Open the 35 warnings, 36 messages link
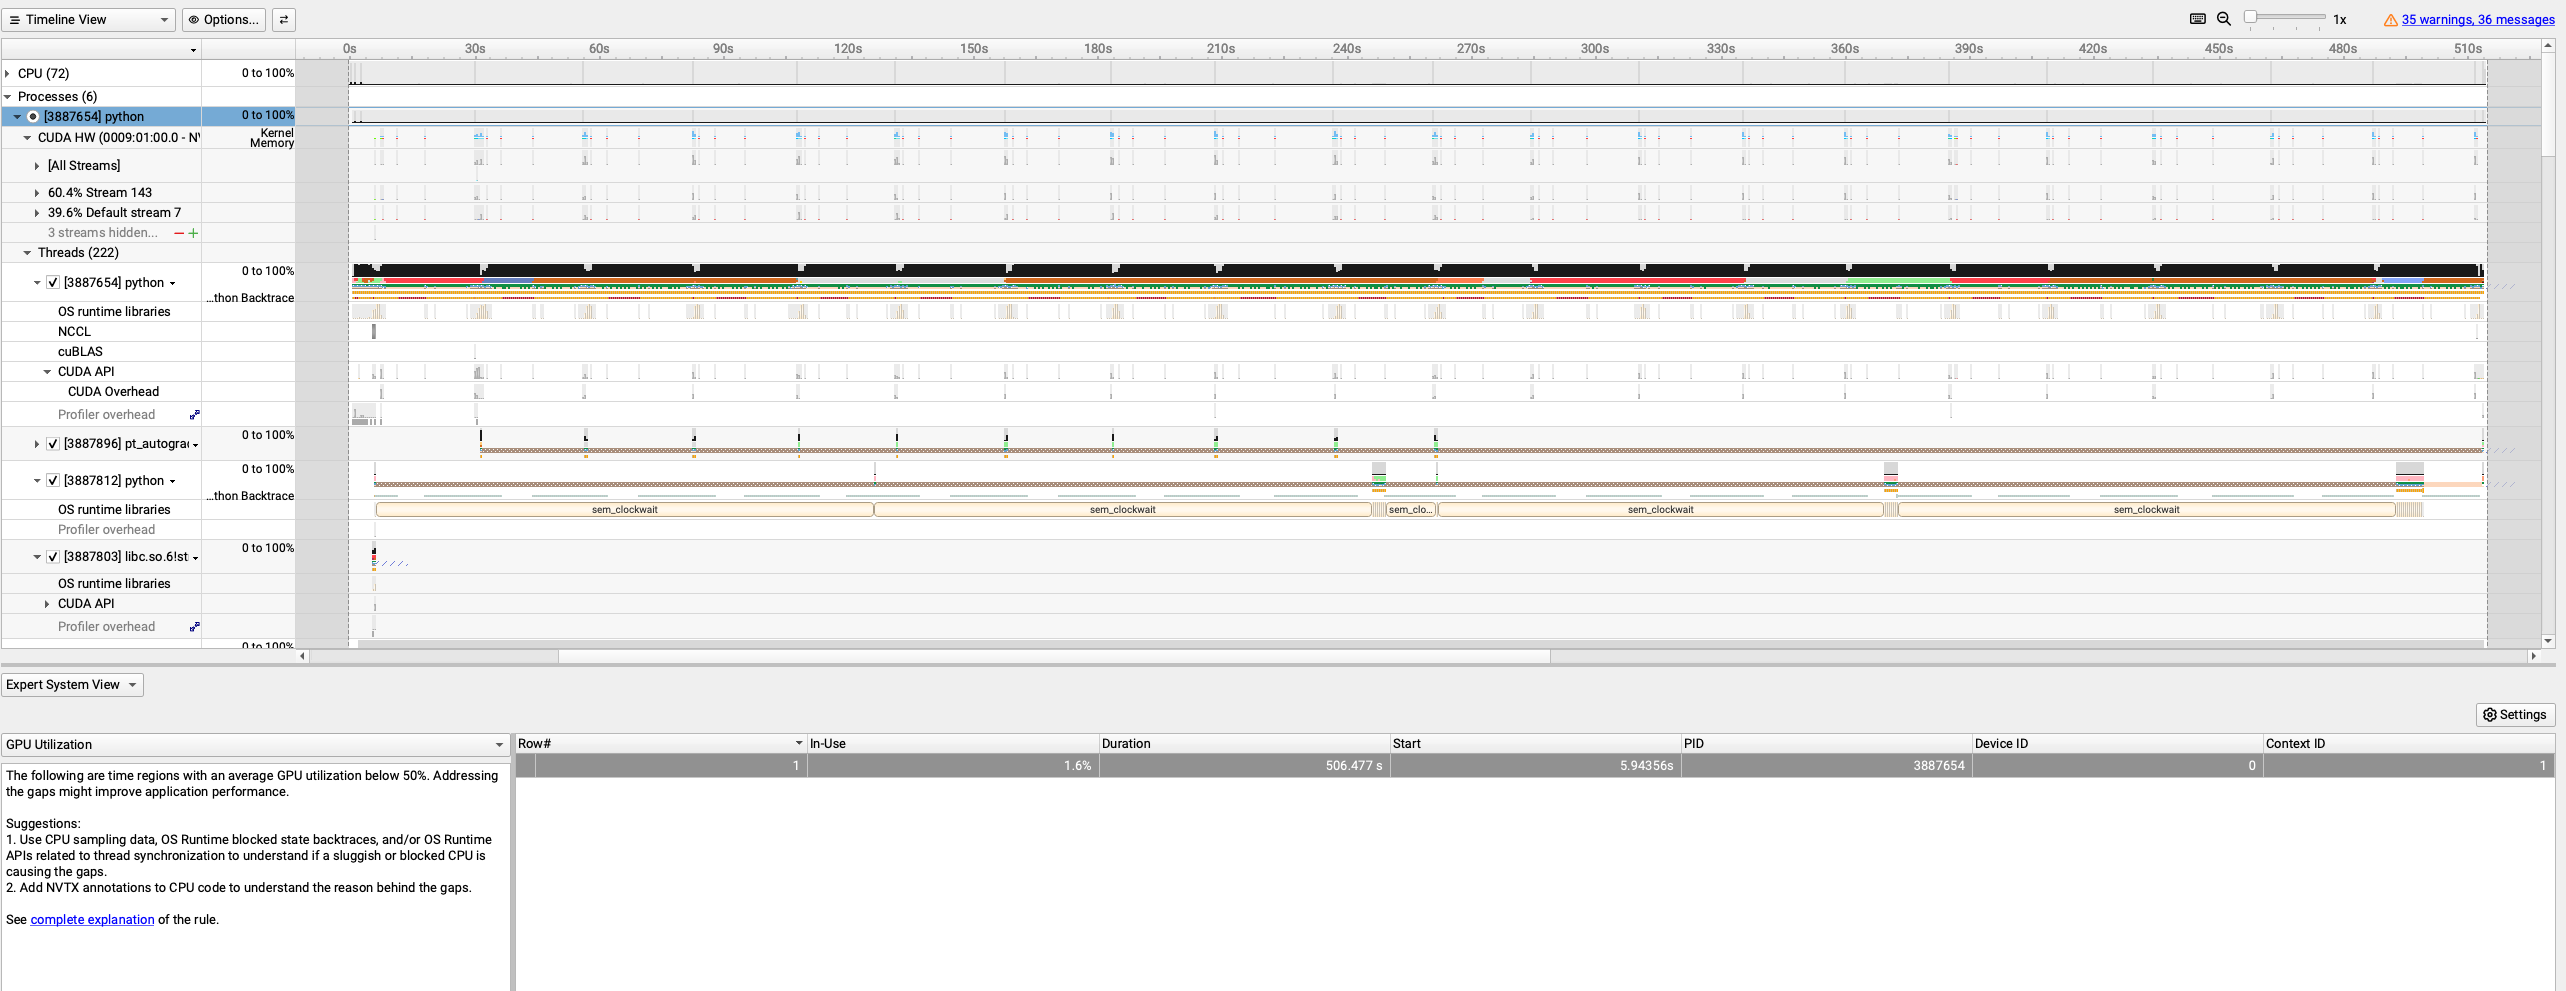2566x991 pixels. (2478, 20)
